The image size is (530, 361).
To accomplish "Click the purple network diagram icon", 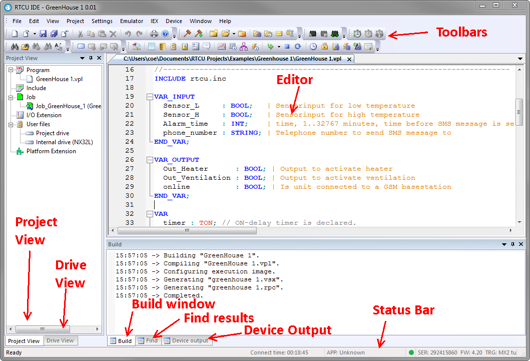I will pyautogui.click(x=244, y=46).
